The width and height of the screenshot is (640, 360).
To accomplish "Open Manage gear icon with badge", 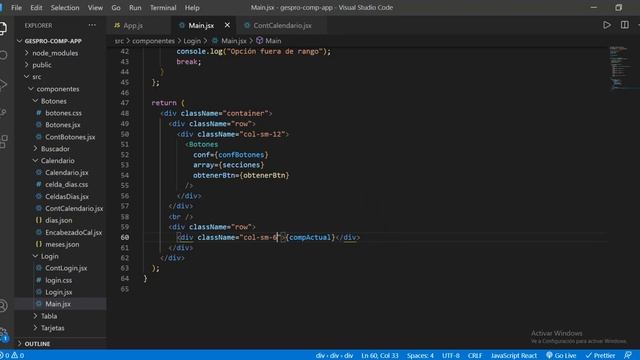I will point(4,334).
